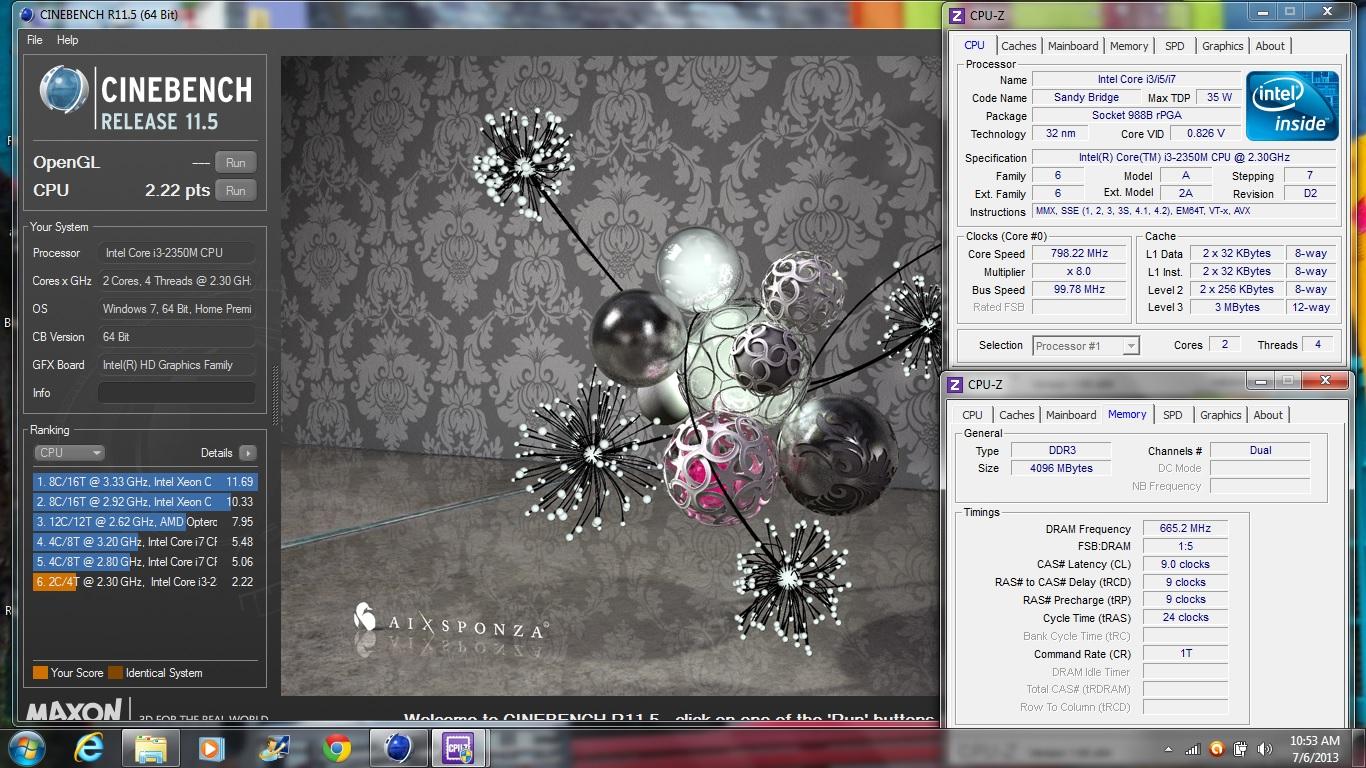Viewport: 1366px width, 768px height.
Task: Click the taskbar clock showing 10:53 AM
Action: pos(1314,749)
